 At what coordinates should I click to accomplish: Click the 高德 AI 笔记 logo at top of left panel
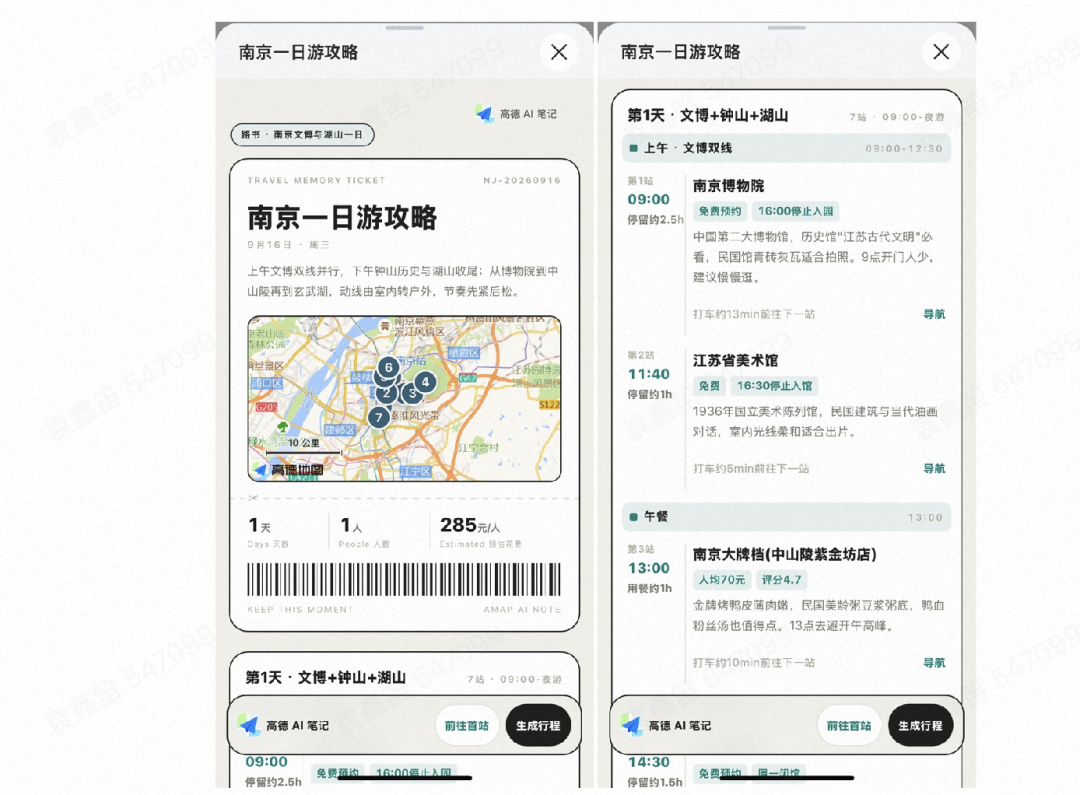point(516,114)
